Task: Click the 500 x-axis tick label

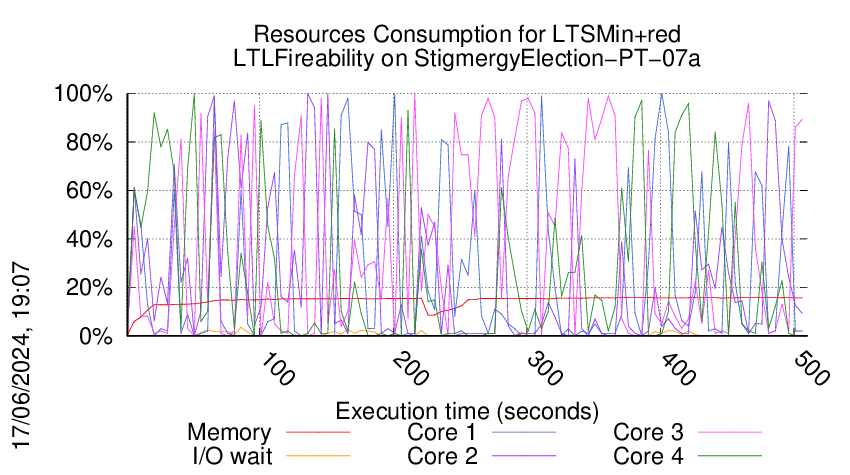Action: point(812,370)
